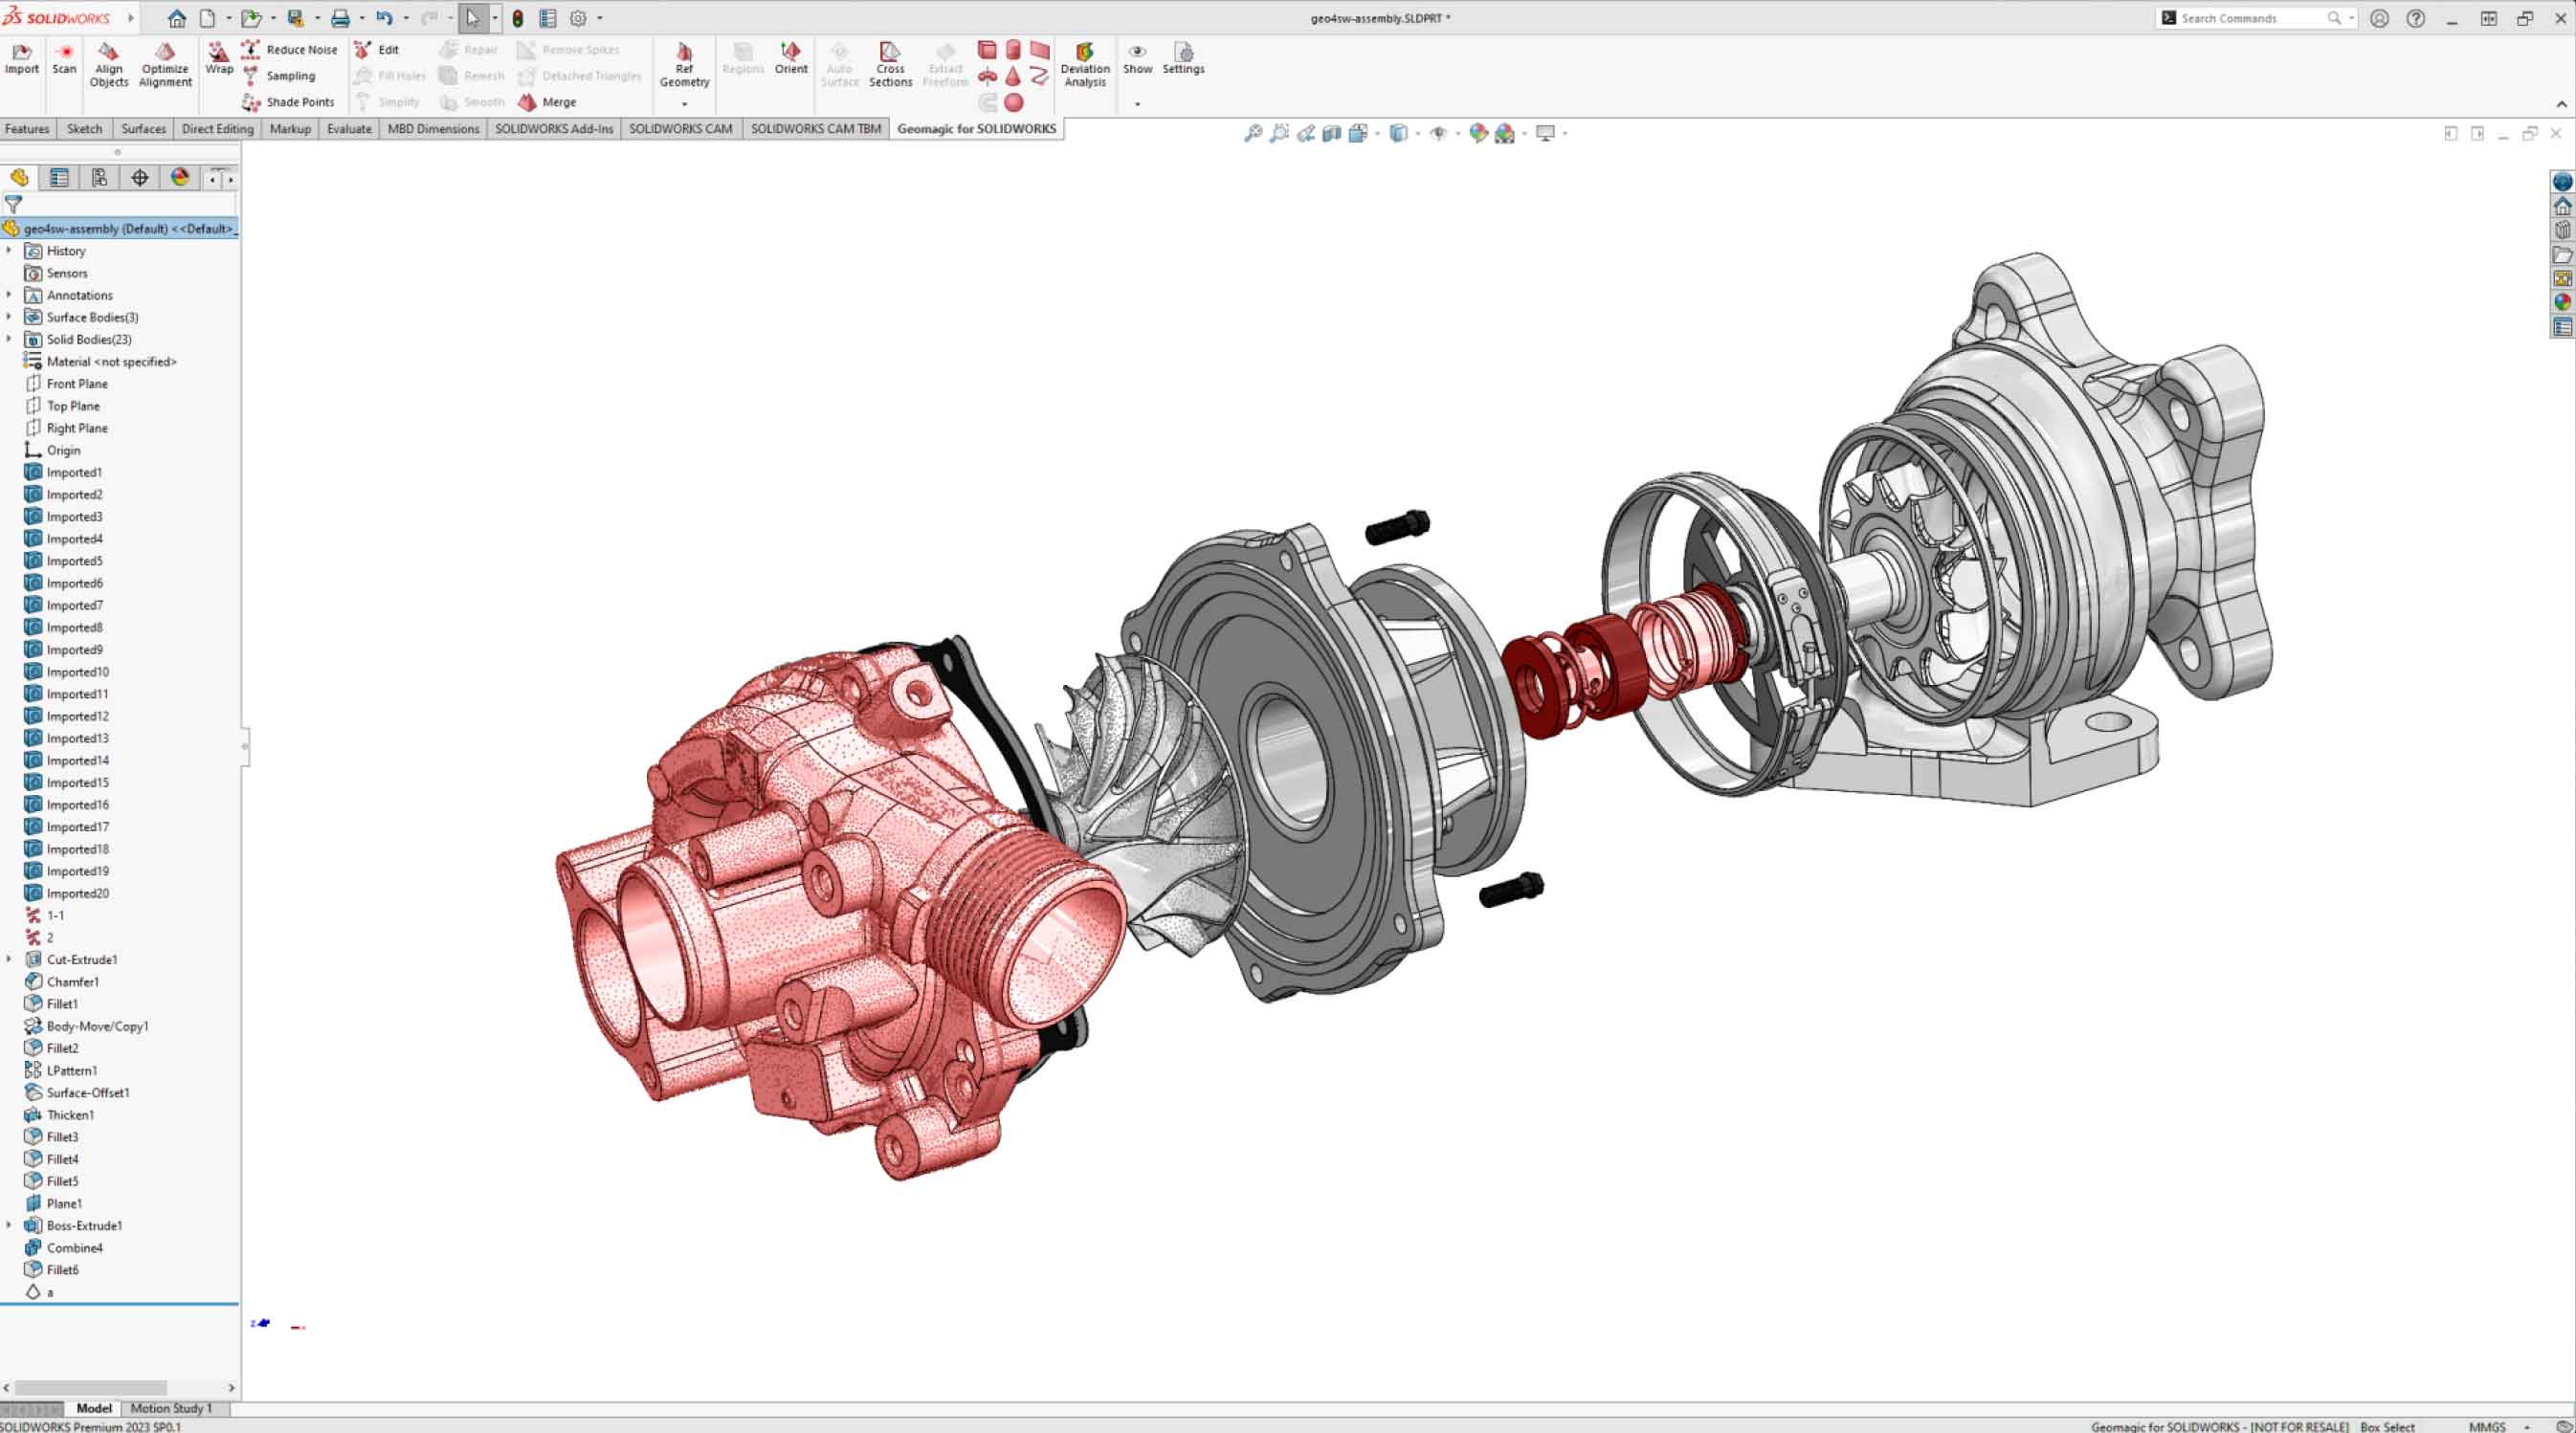
Task: Open the Align Objects tool
Action: coord(108,52)
